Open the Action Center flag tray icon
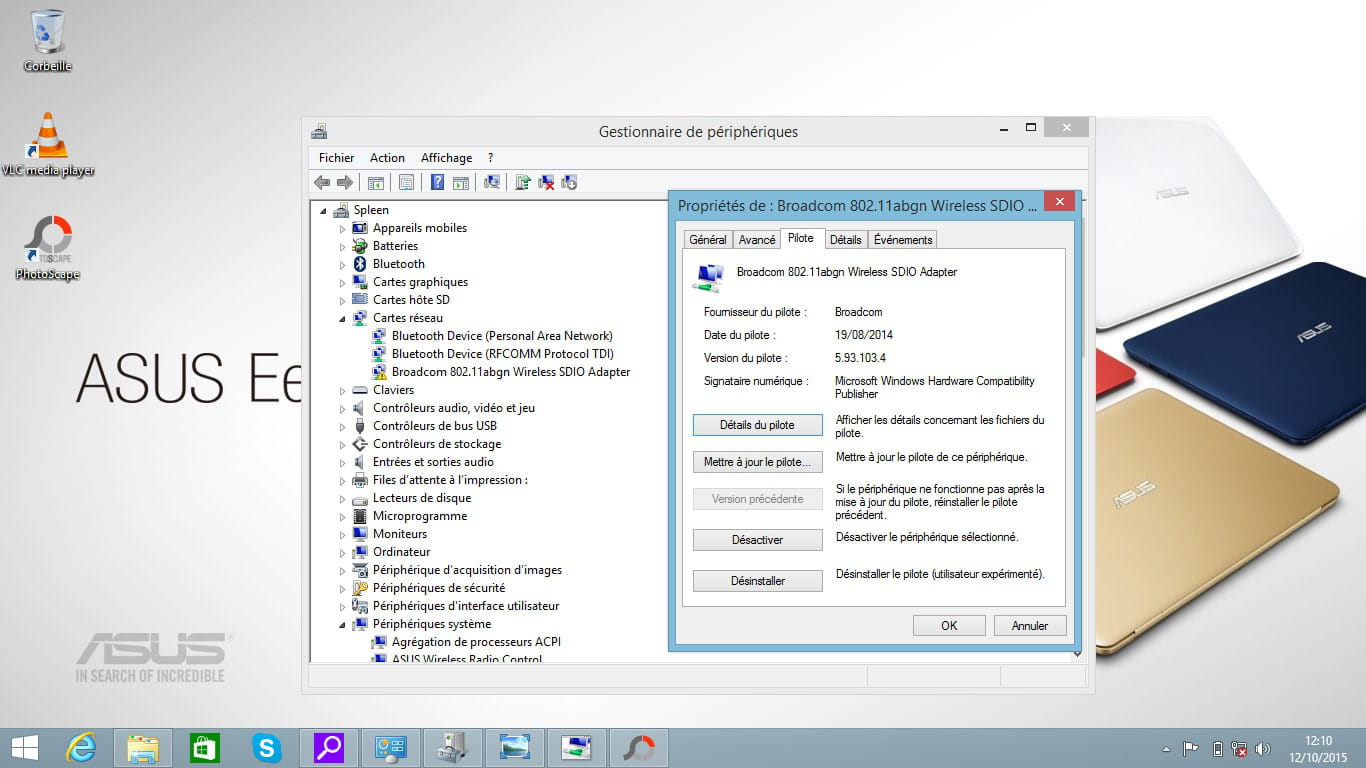Image resolution: width=1366 pixels, height=768 pixels. pos(1191,749)
